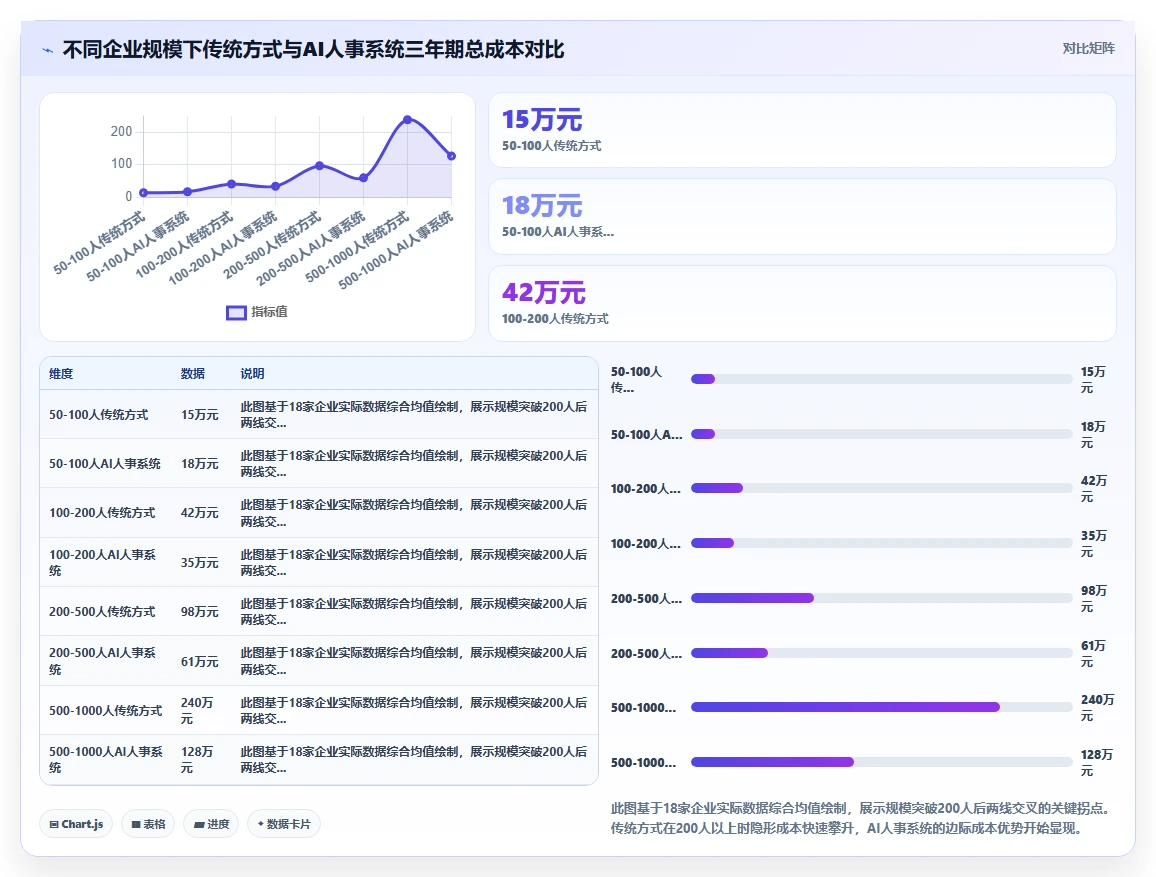Open the 15万元 data card
1156x877 pixels.
[802, 130]
